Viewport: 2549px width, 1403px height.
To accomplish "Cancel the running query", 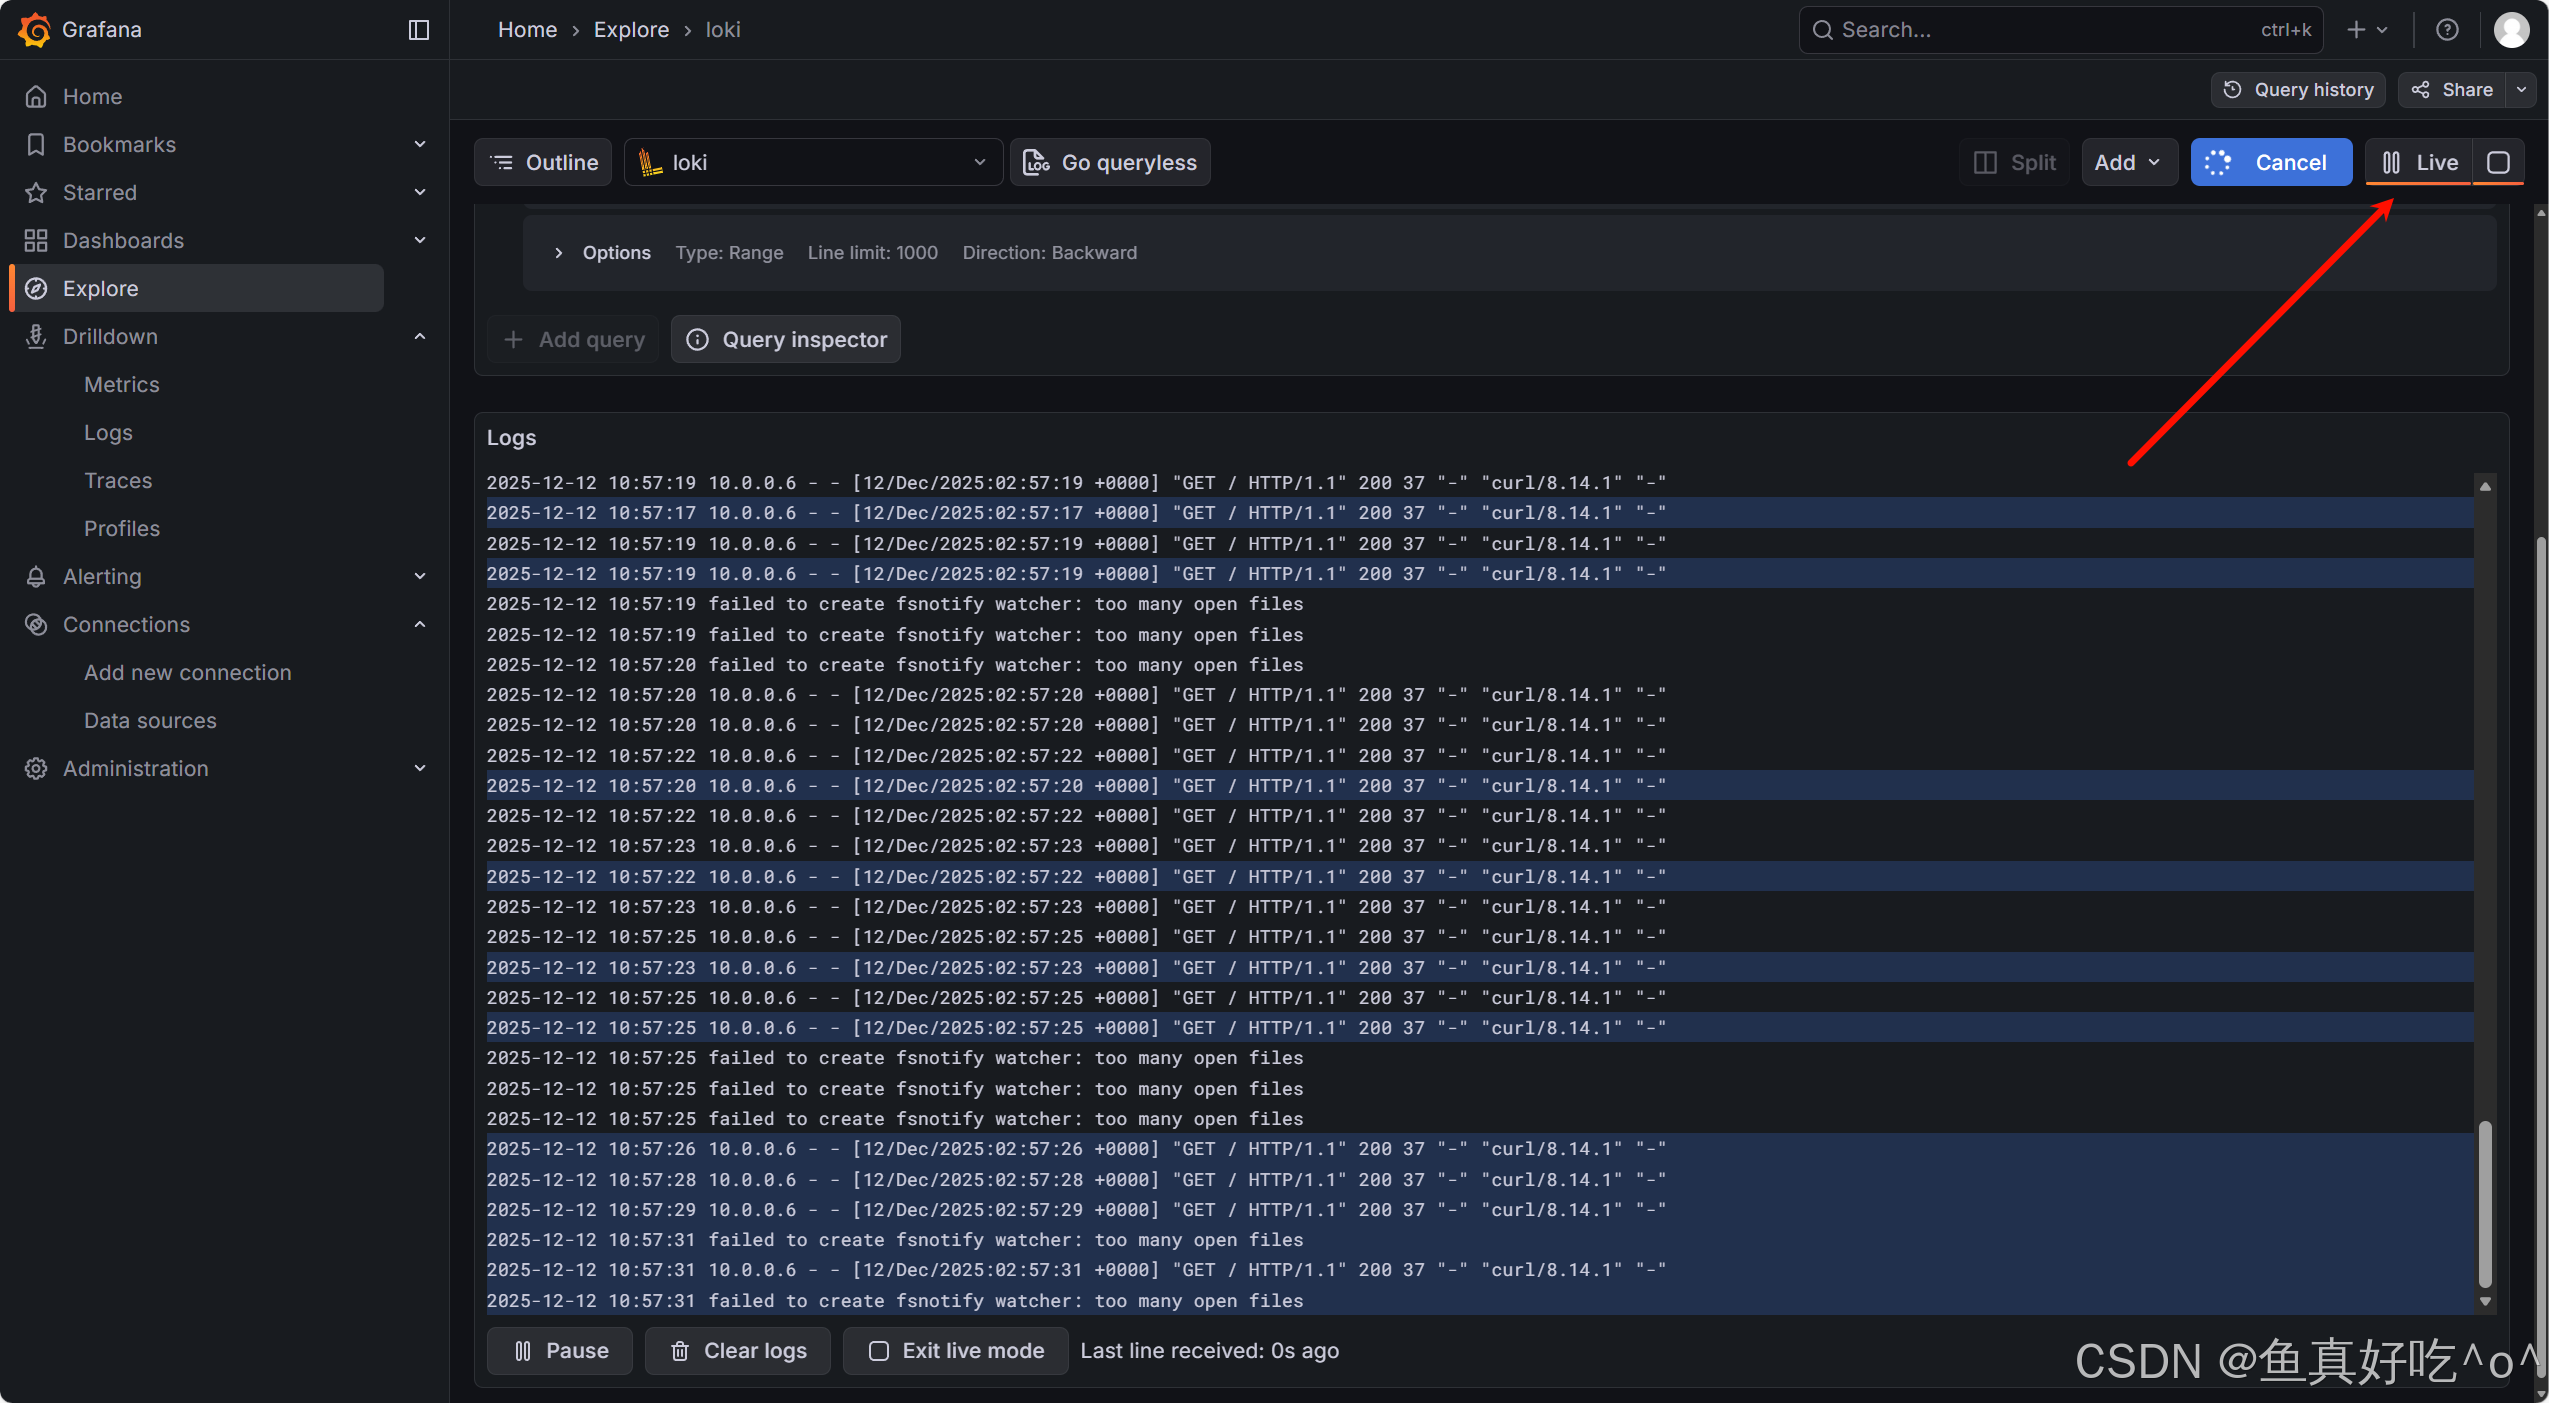I will pyautogui.click(x=2271, y=162).
